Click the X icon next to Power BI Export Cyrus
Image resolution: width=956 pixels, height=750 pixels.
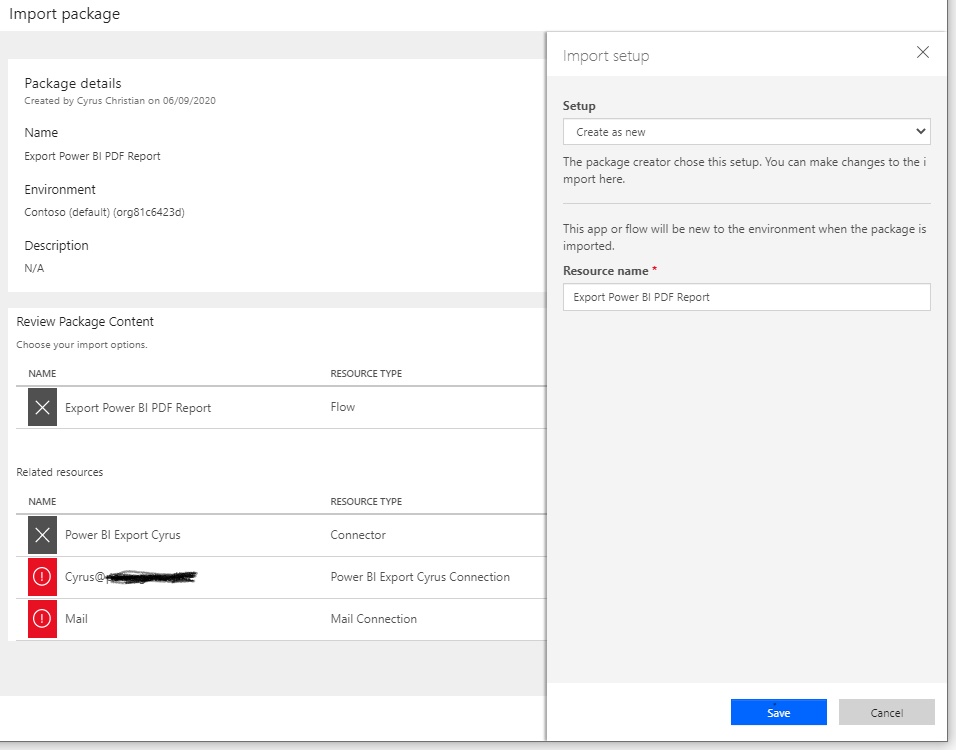pyautogui.click(x=42, y=535)
